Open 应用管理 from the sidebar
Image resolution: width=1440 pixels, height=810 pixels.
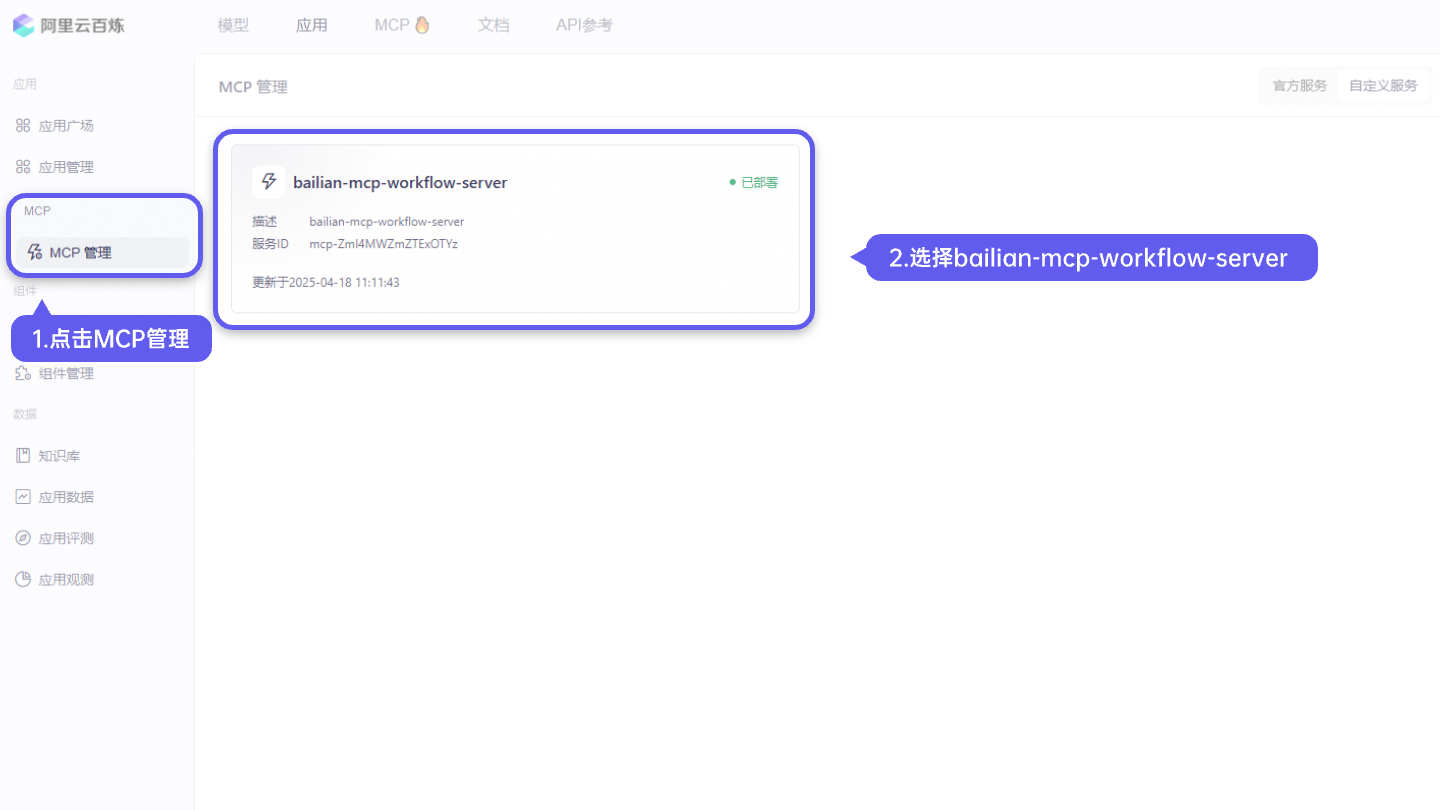point(23,166)
